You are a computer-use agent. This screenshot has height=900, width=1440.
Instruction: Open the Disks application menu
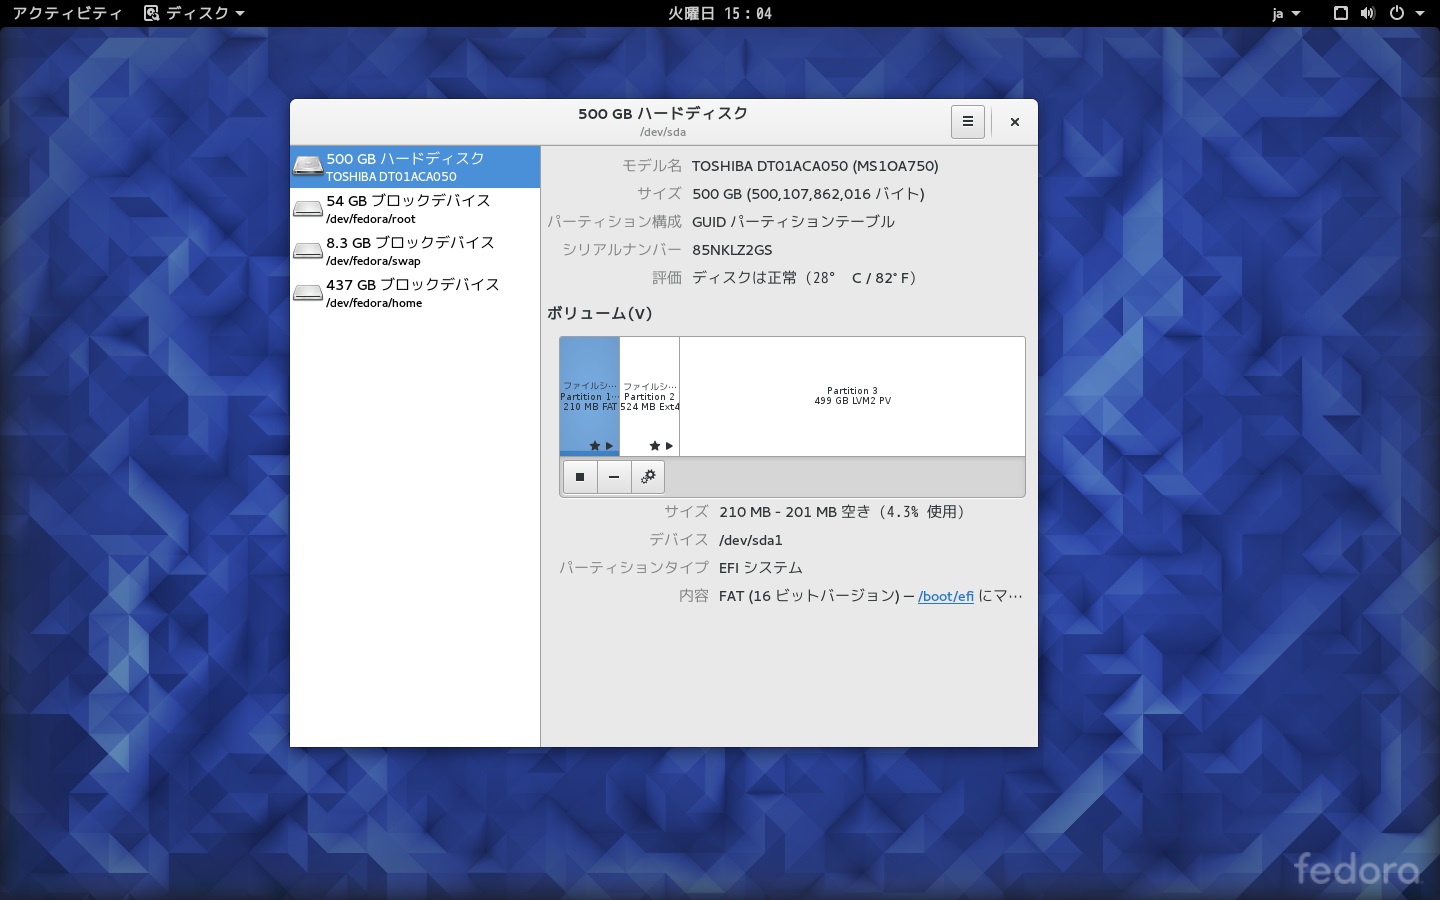[x=195, y=13]
